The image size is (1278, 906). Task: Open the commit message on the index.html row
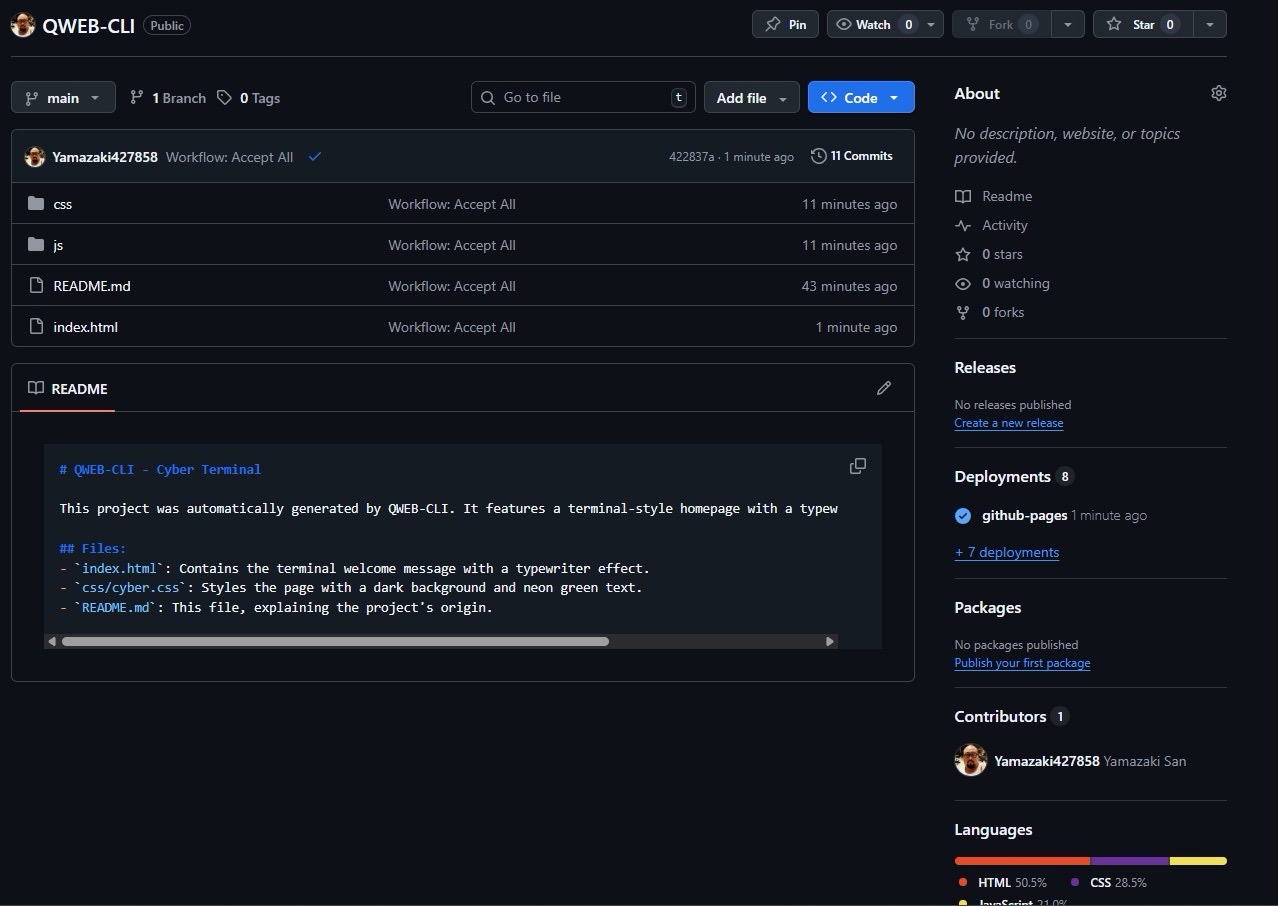[x=452, y=327]
